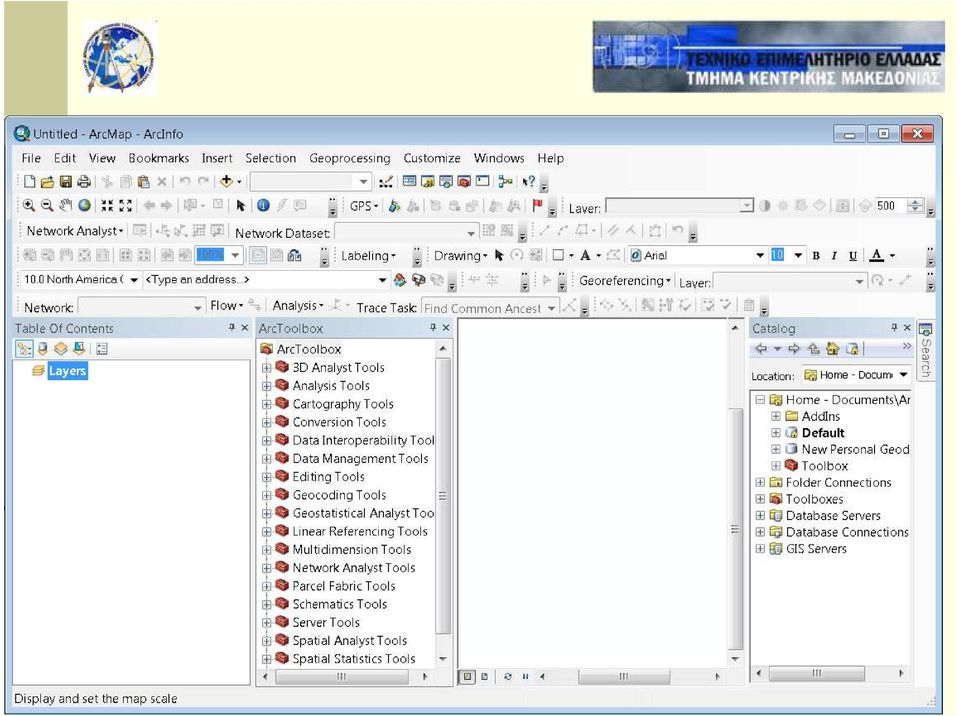Open the Search side tab
Viewport: 960px width, 716px height.
[x=925, y=351]
